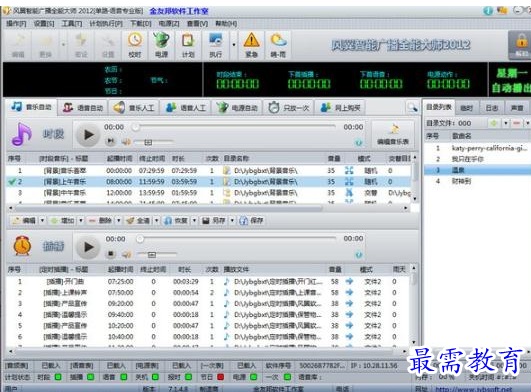Toggle the 一次 green status indicator
This screenshot has width=531, height=392.
(287, 376)
